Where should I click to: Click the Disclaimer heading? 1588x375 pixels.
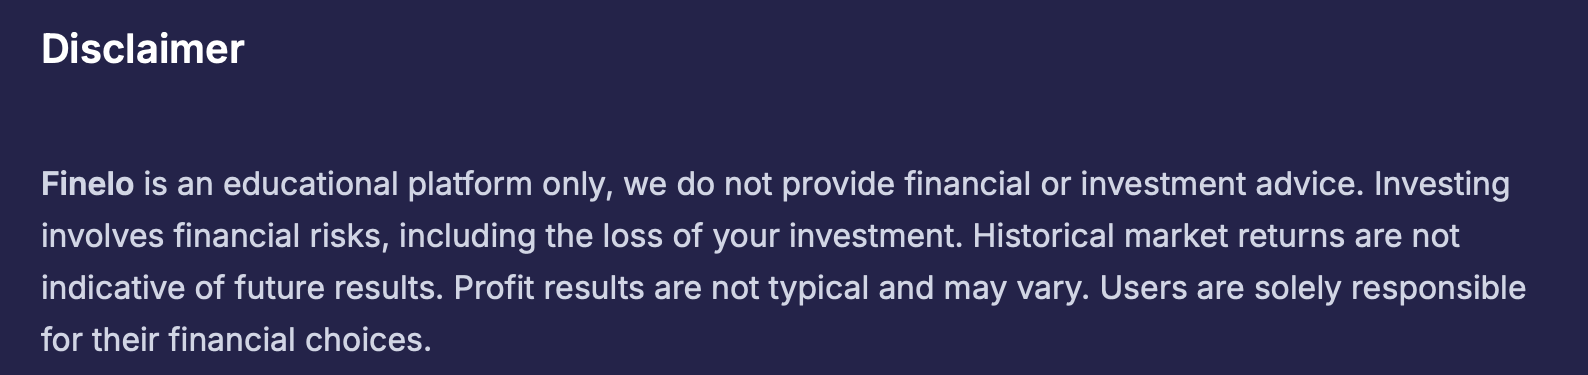tap(143, 49)
